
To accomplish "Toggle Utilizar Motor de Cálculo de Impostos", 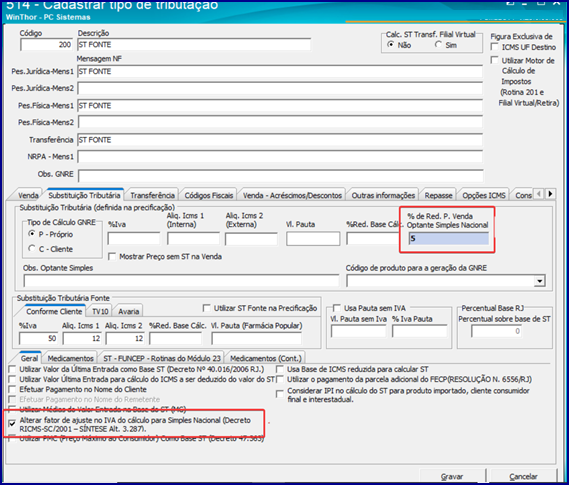I will point(494,60).
